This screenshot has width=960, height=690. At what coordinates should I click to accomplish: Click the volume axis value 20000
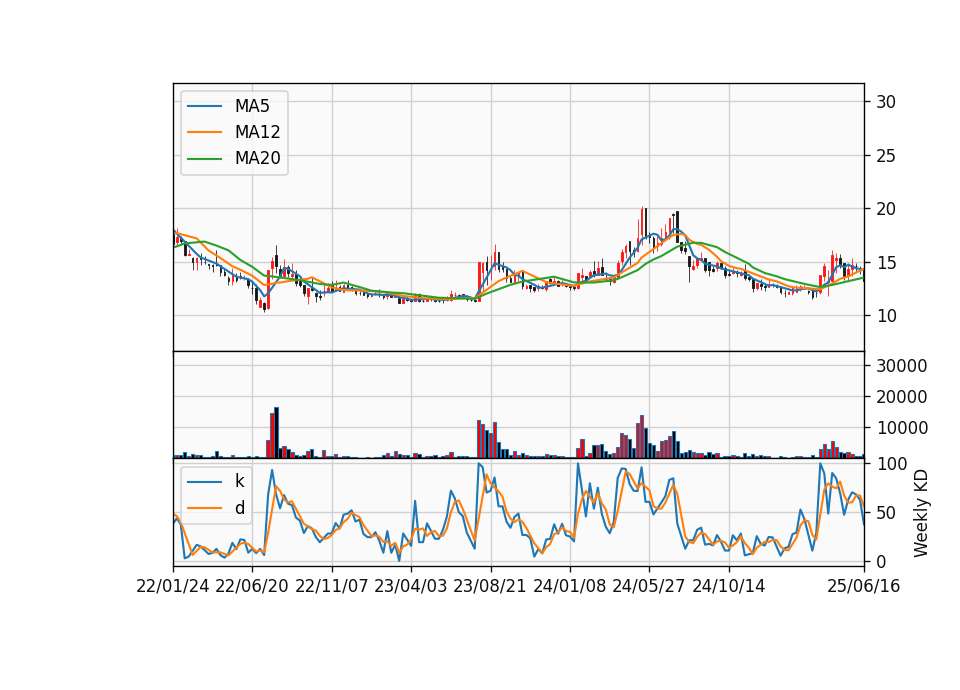coord(902,397)
